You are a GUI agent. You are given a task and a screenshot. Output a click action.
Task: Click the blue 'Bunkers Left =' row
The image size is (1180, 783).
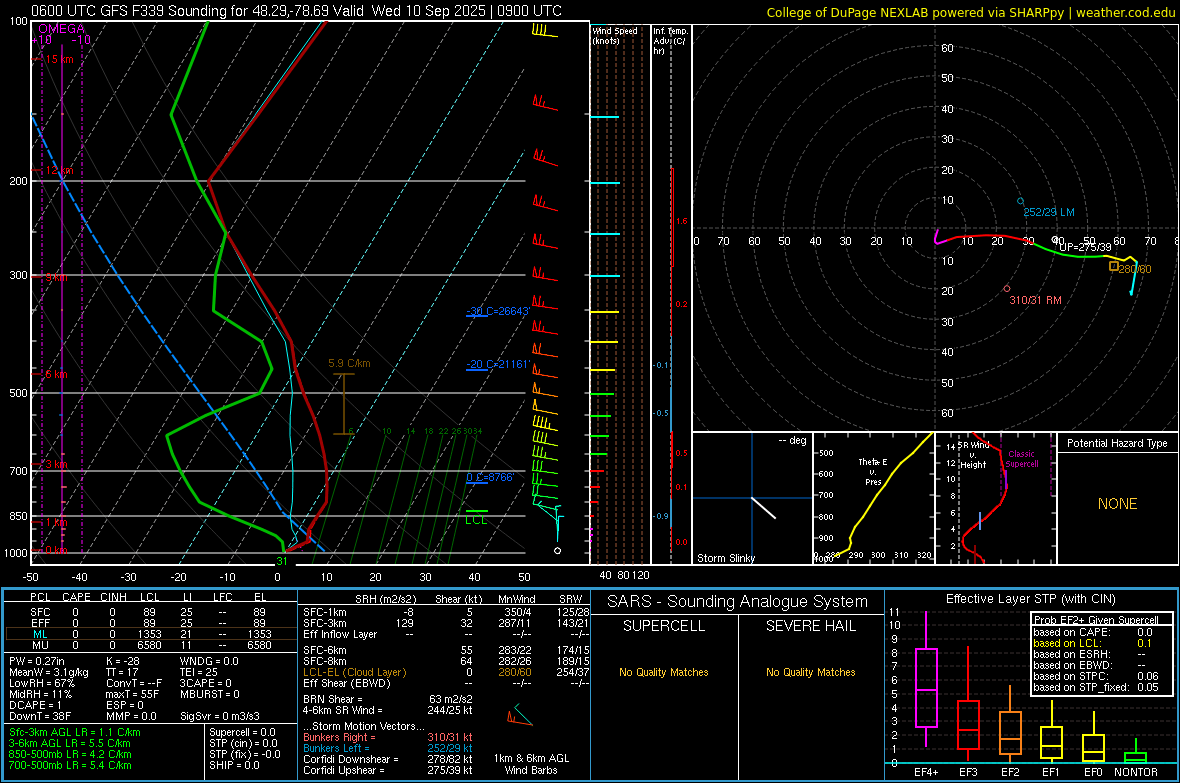tap(388, 748)
